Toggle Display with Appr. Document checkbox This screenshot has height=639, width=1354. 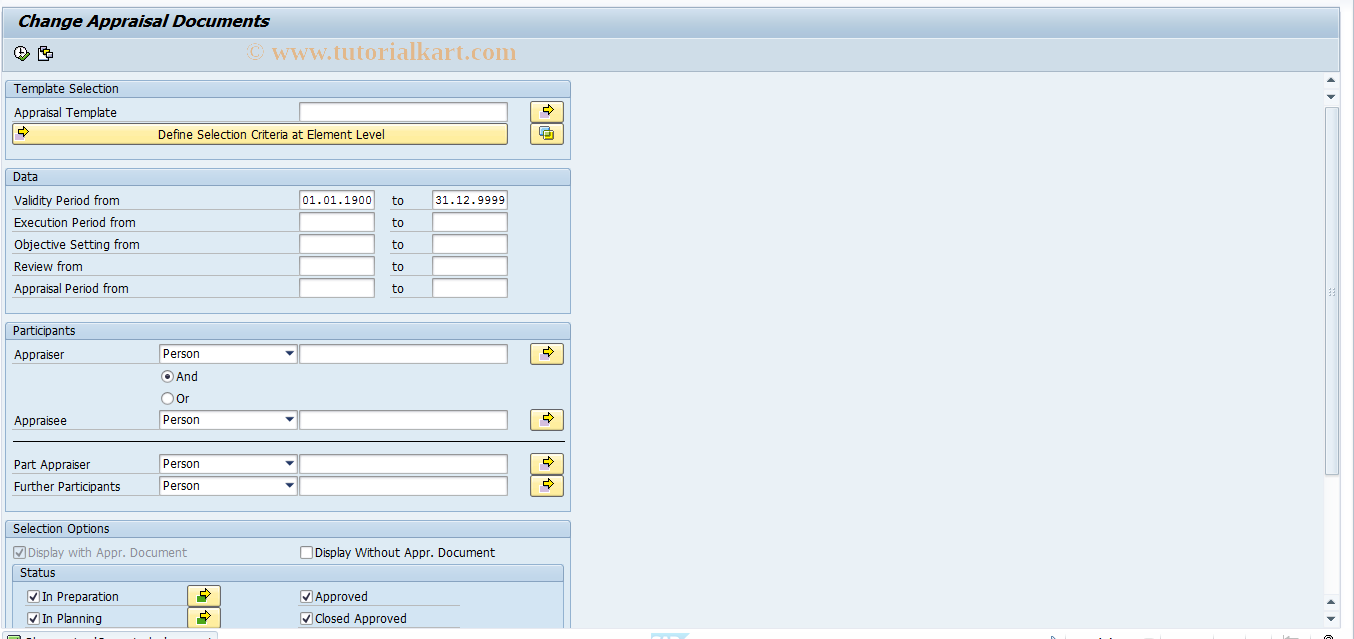click(x=20, y=552)
